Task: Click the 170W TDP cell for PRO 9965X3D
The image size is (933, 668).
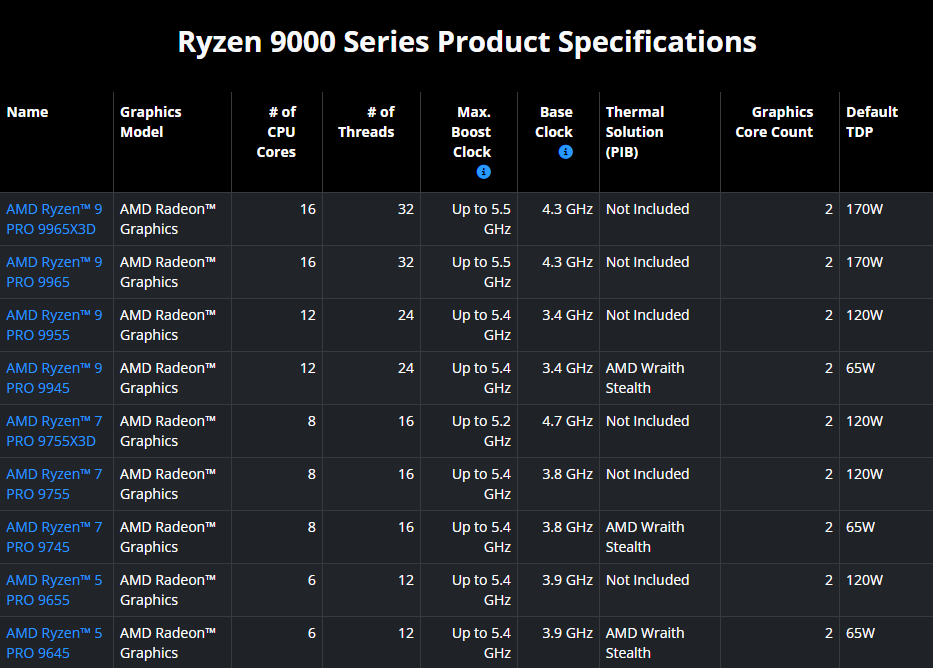Action: click(865, 209)
